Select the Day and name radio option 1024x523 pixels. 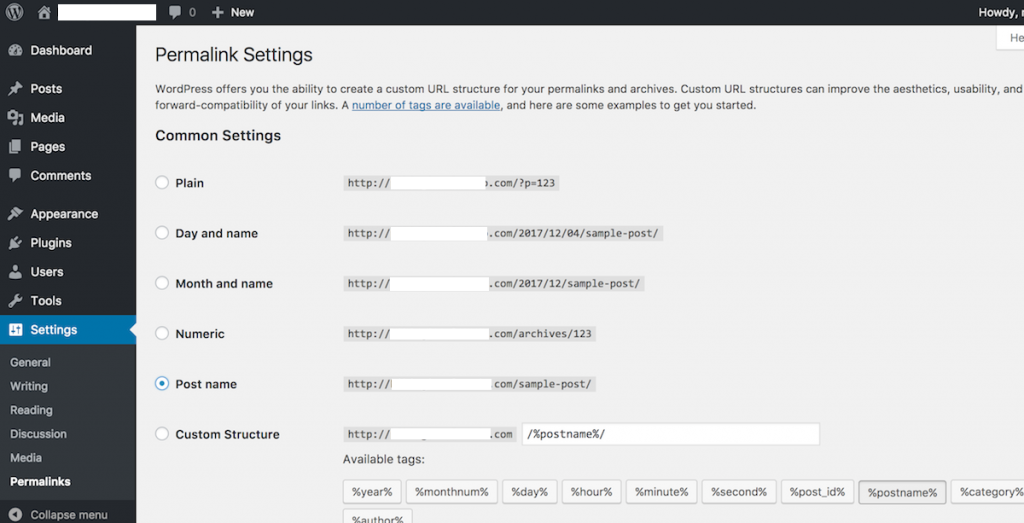(x=162, y=232)
